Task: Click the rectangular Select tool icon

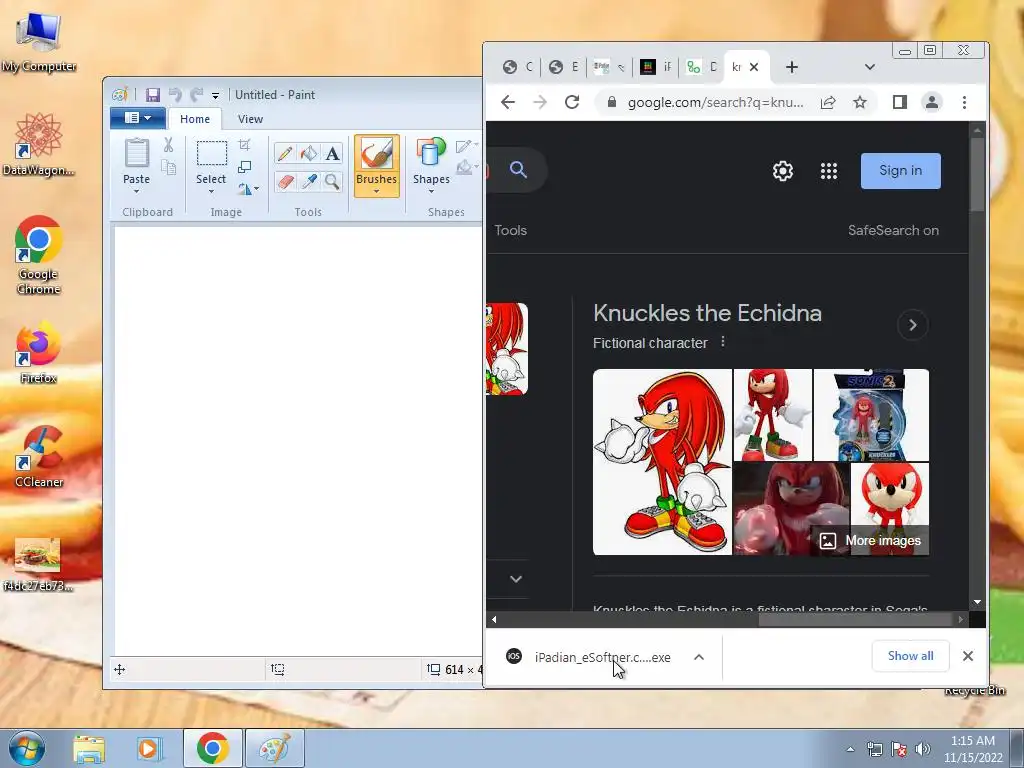Action: coord(212,154)
